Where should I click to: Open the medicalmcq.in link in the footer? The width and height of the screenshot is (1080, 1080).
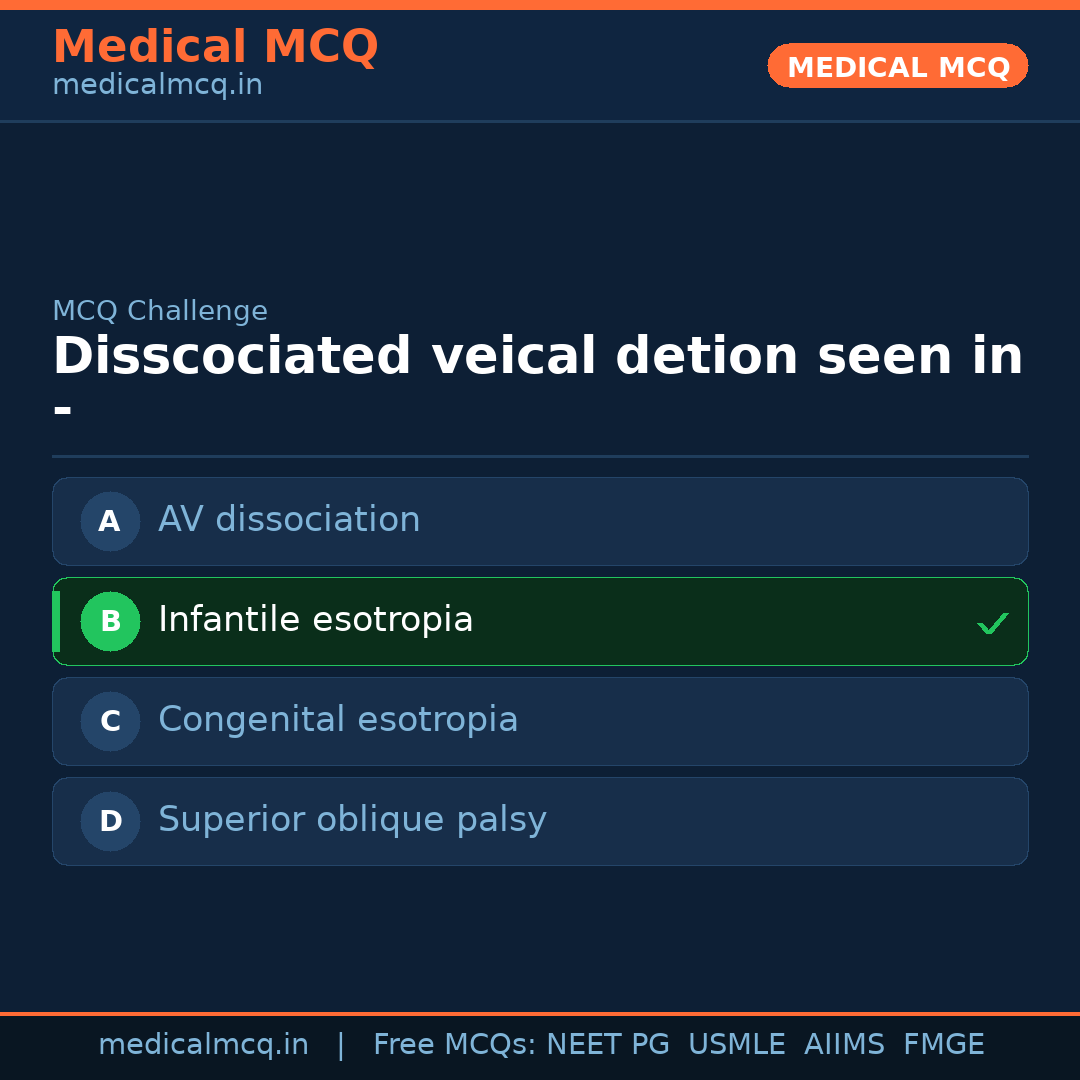[203, 1045]
